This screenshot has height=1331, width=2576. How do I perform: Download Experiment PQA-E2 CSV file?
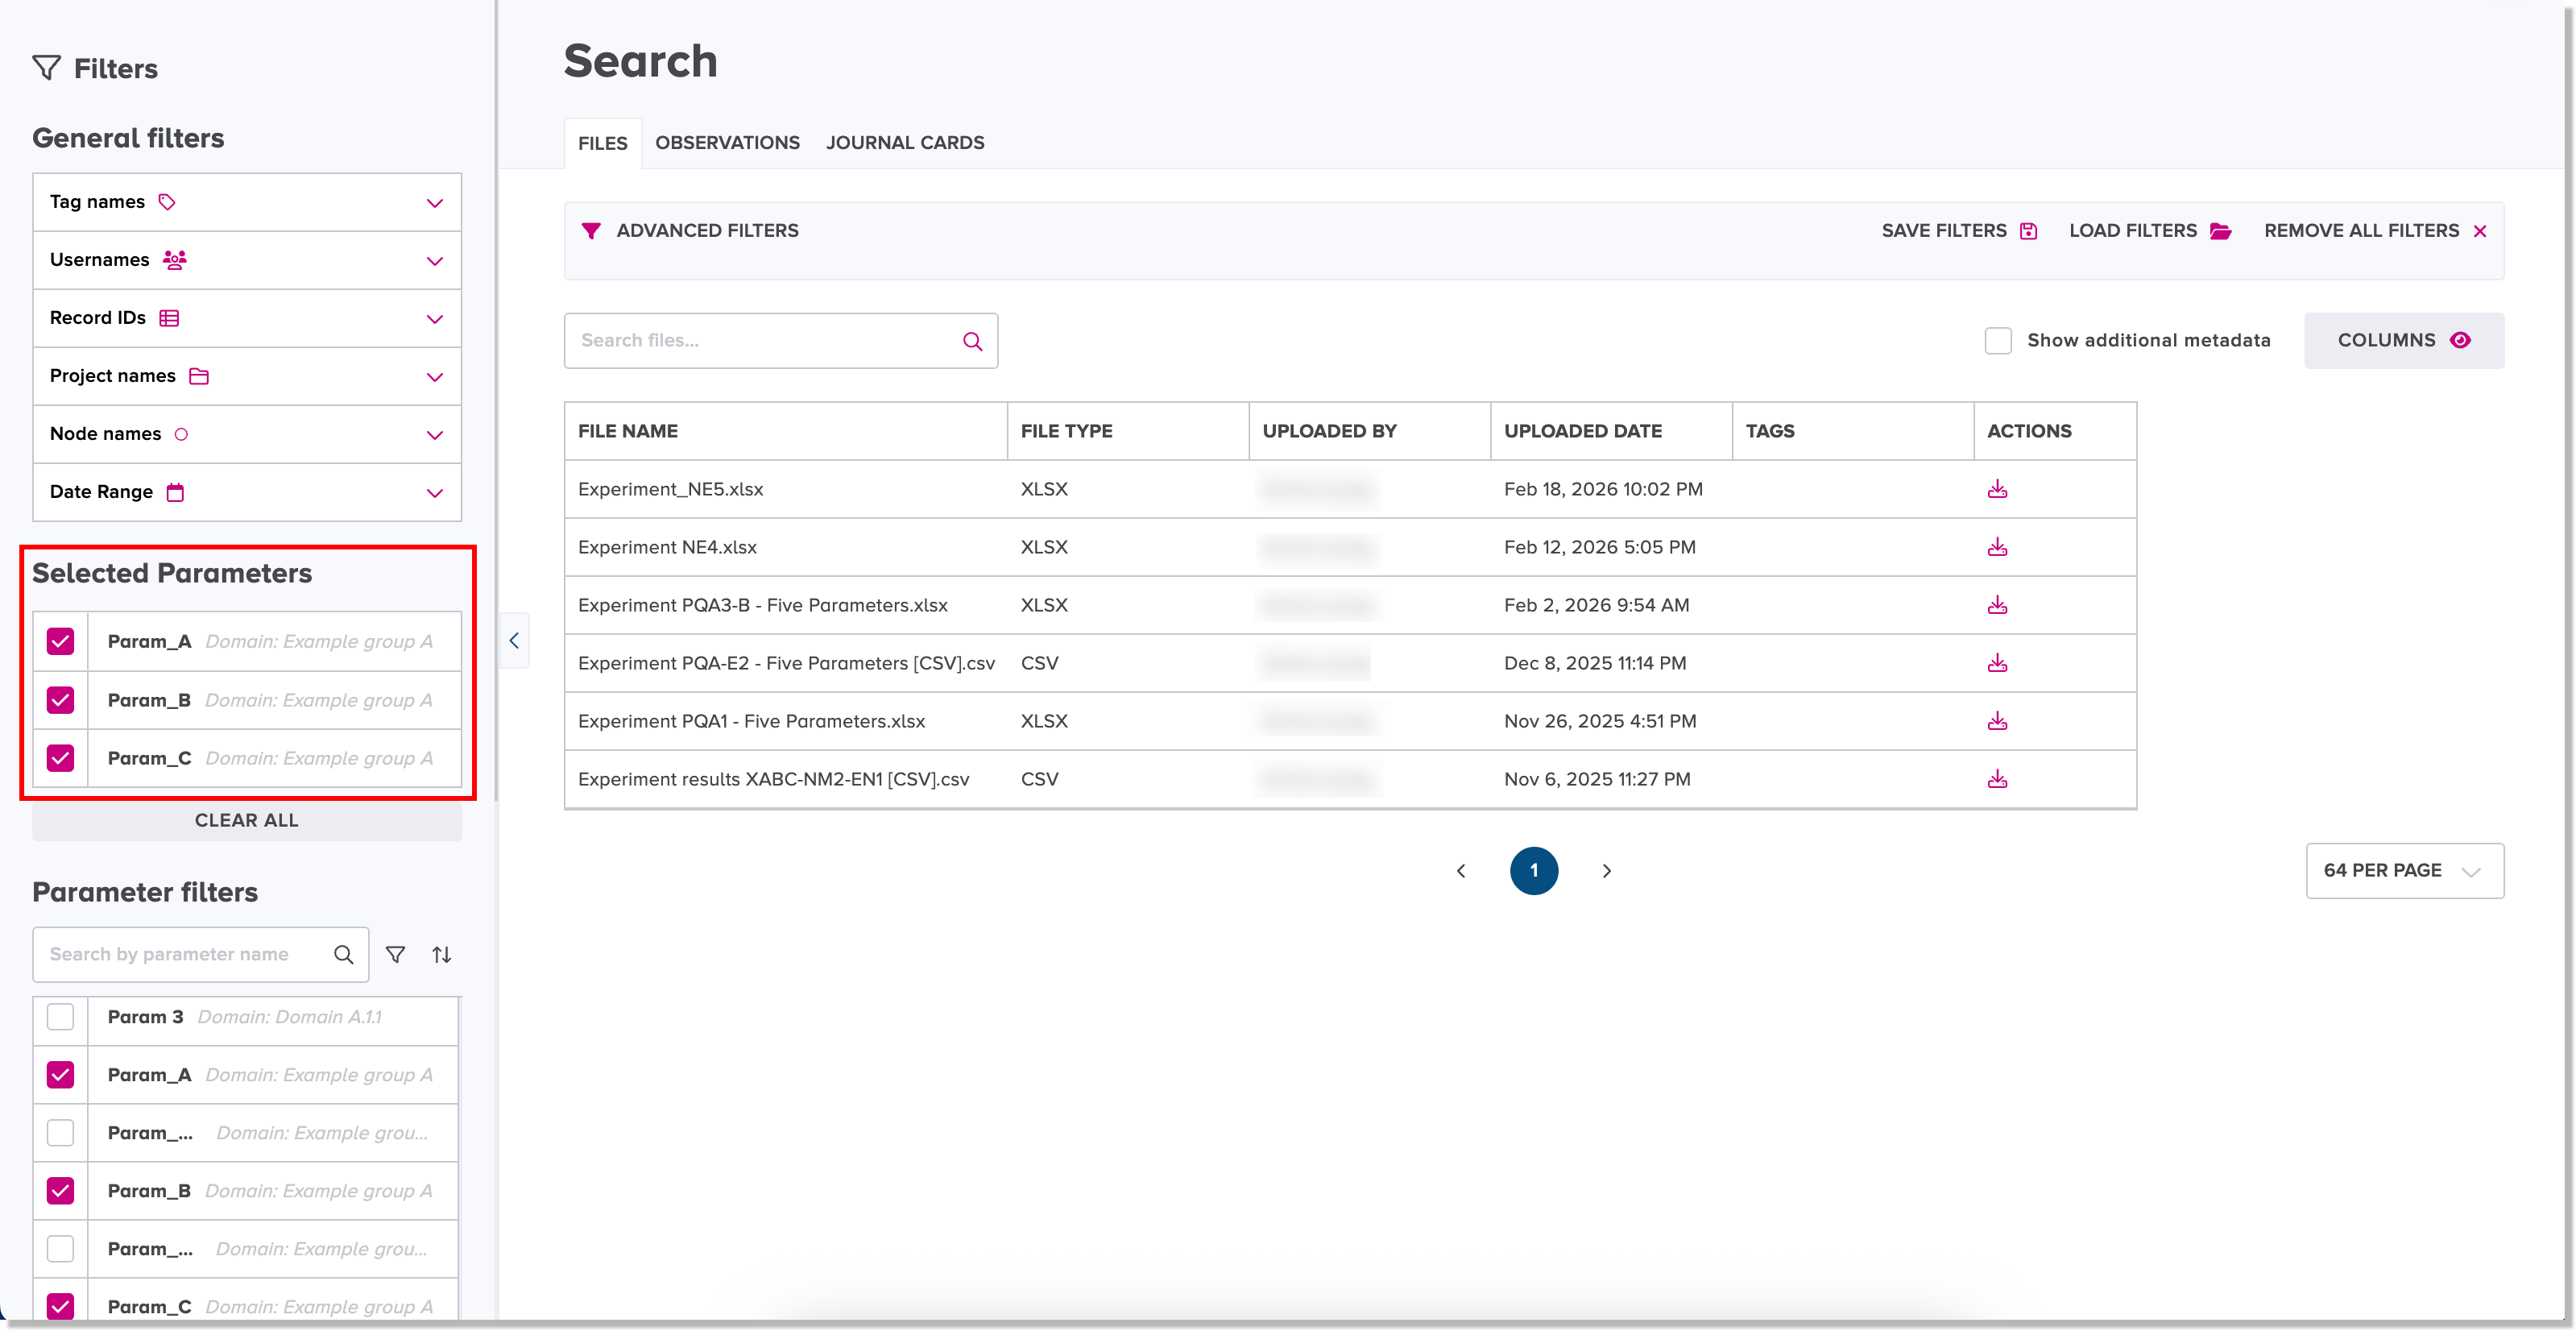(x=1997, y=663)
